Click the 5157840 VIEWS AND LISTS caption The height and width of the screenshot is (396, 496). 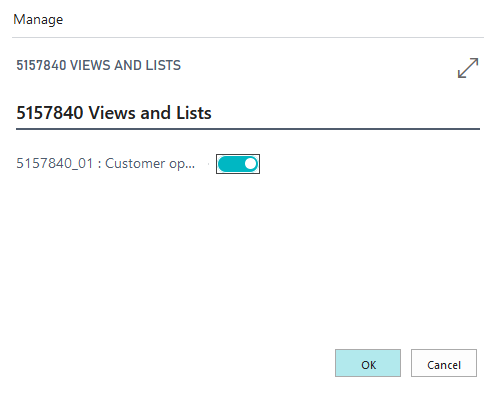[x=99, y=65]
